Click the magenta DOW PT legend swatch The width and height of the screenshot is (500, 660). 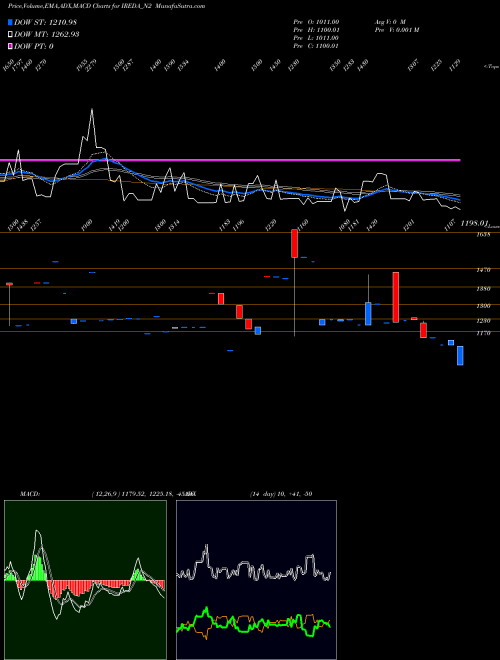pos(10,46)
